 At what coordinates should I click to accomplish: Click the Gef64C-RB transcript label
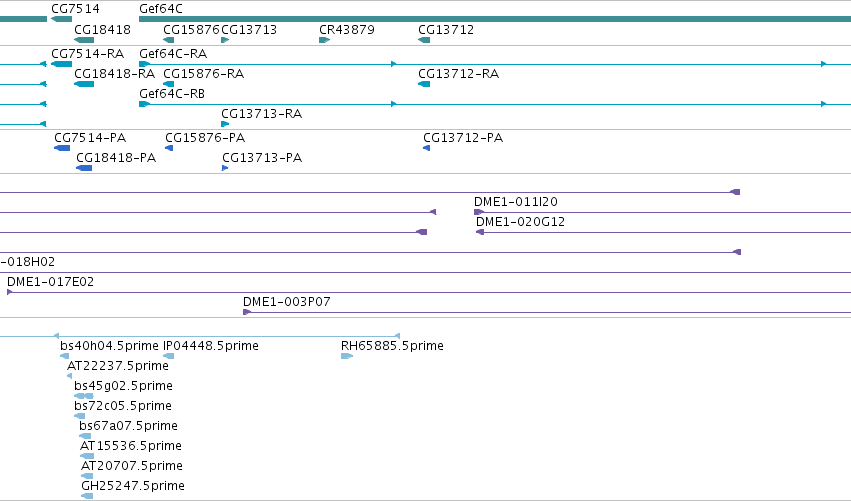click(172, 94)
